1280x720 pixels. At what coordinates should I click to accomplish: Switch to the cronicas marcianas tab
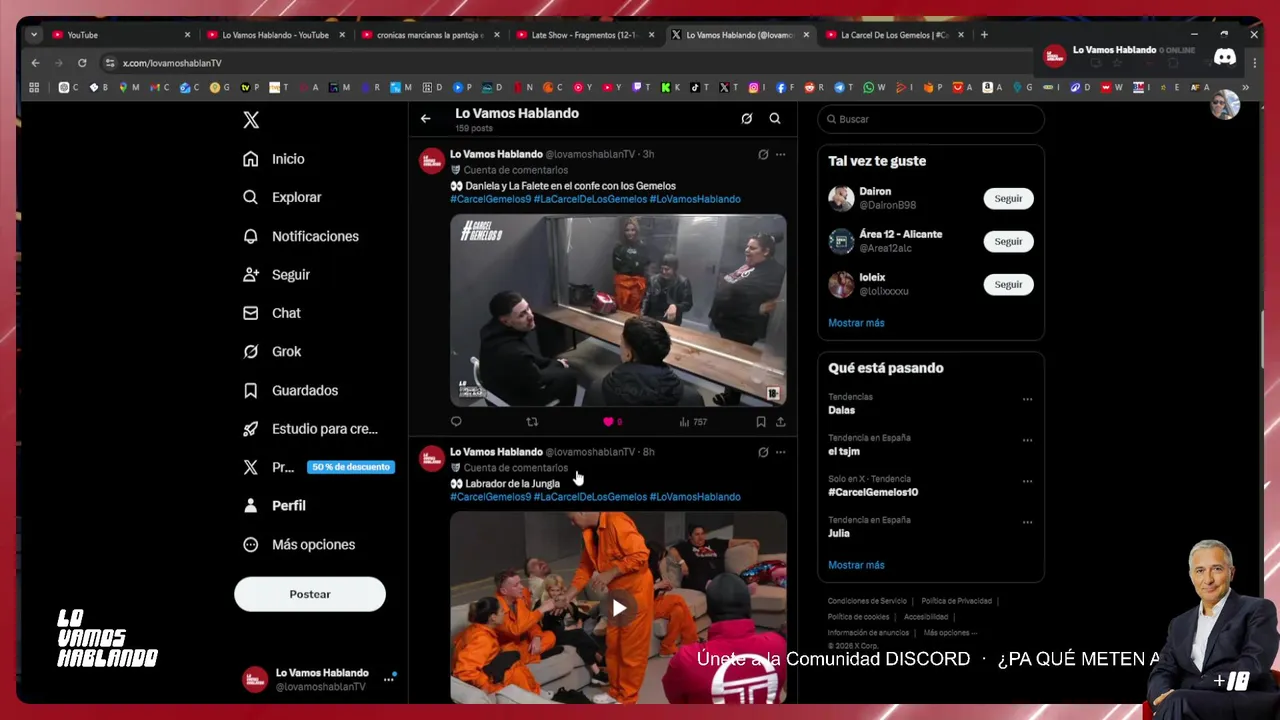click(x=431, y=35)
